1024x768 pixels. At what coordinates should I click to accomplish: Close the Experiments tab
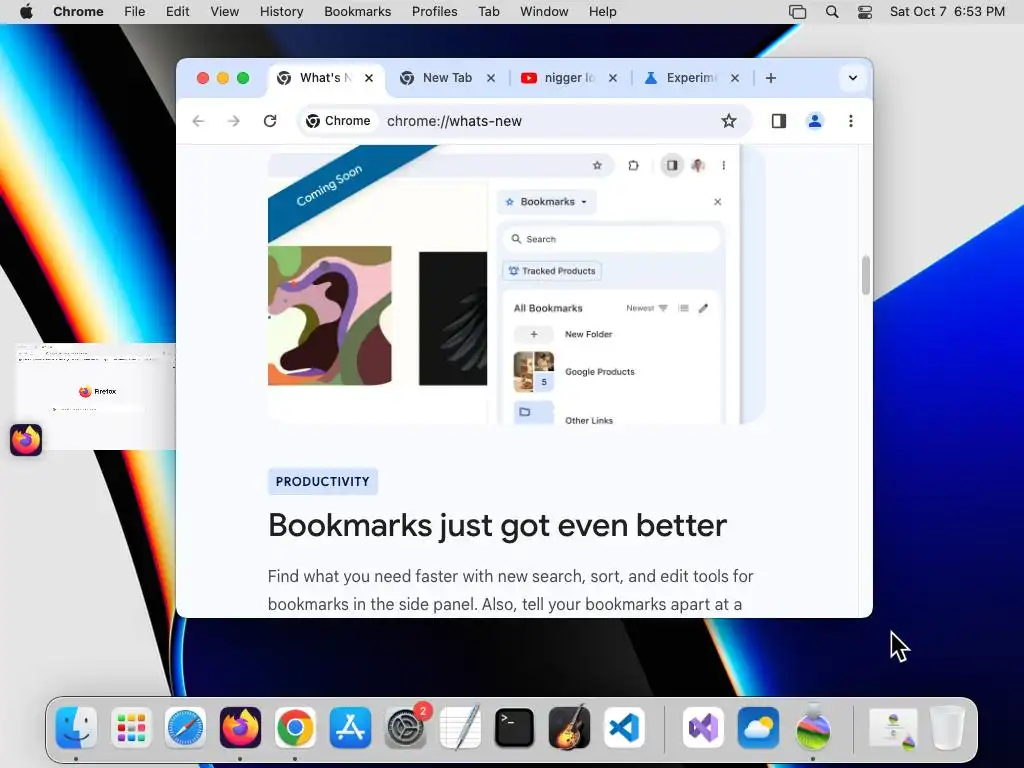tap(735, 78)
